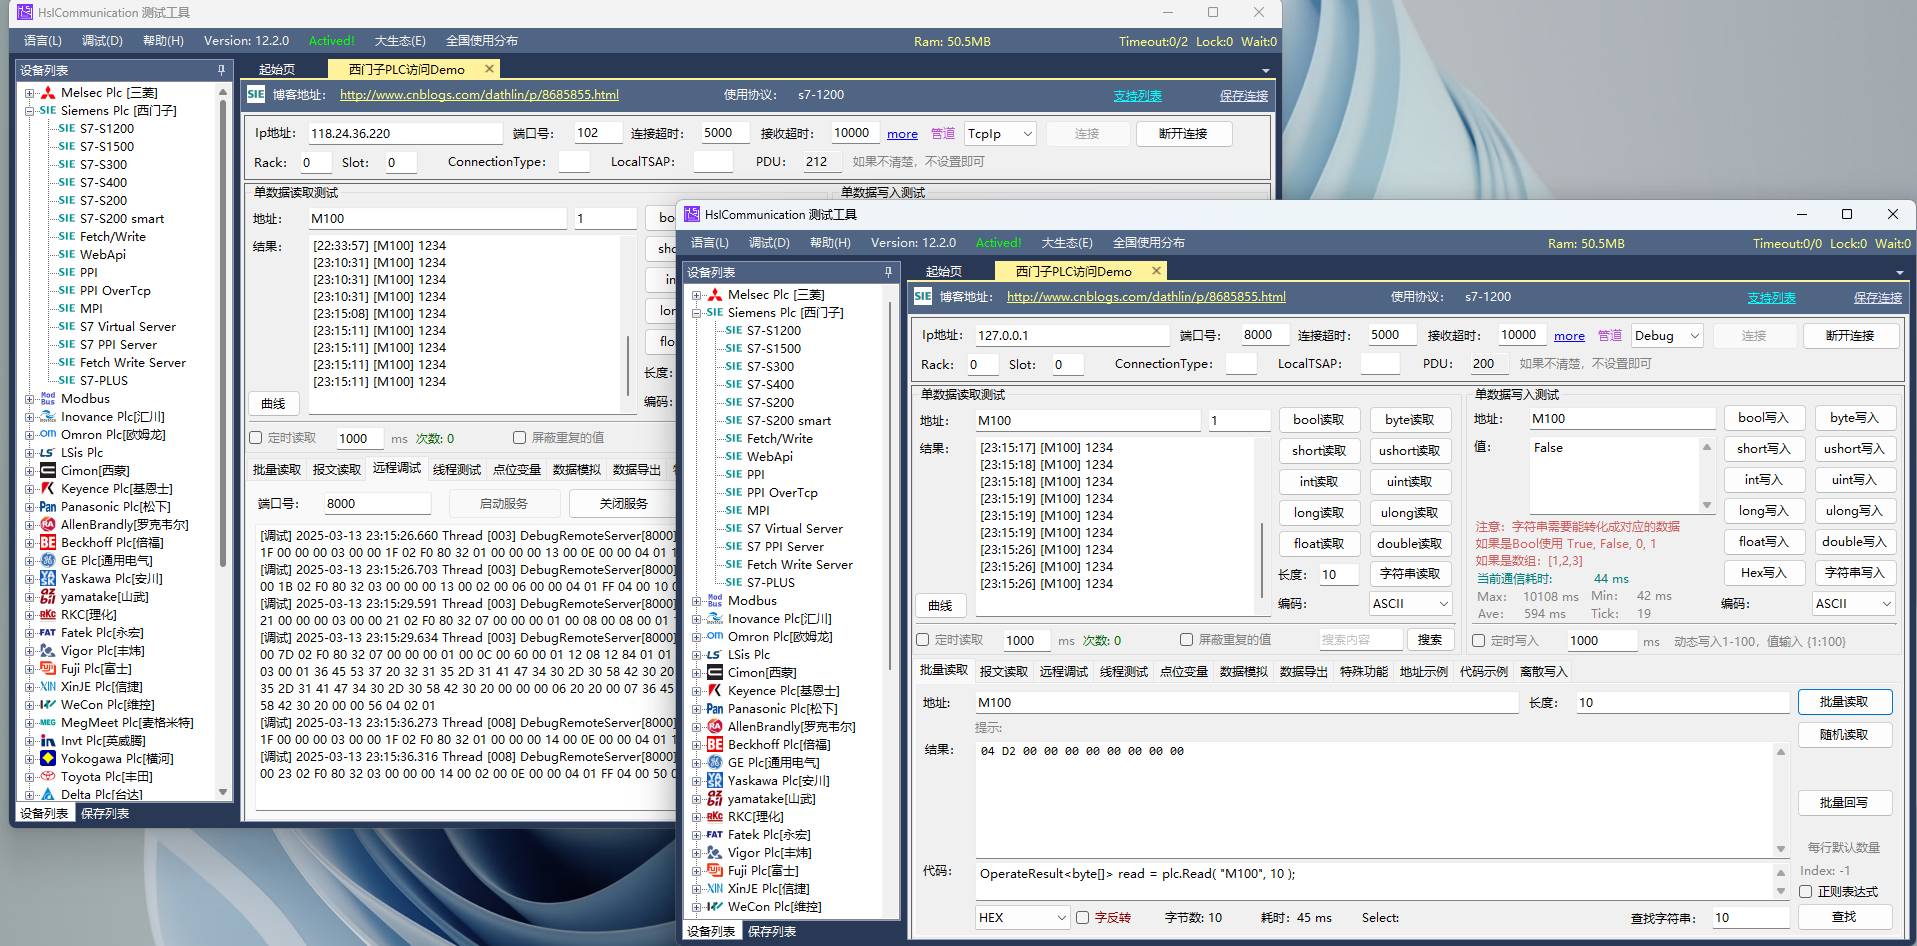Toggle 正则表达式 checkbox in front window
Screen dimensions: 1917x946
tap(1806, 892)
